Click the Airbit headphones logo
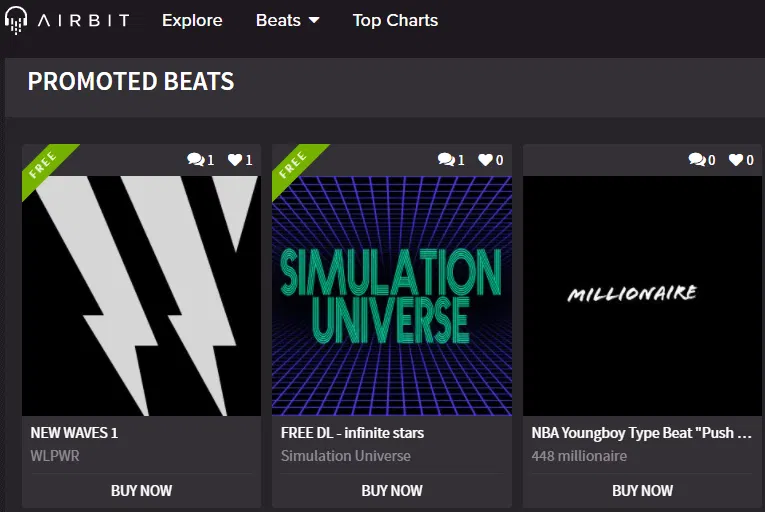The width and height of the screenshot is (765, 512). point(16,21)
